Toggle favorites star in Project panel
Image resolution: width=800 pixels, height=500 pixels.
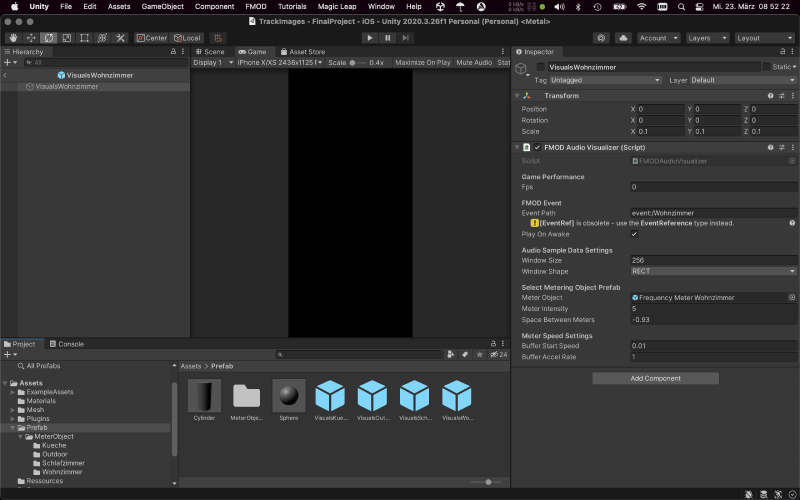coord(479,354)
